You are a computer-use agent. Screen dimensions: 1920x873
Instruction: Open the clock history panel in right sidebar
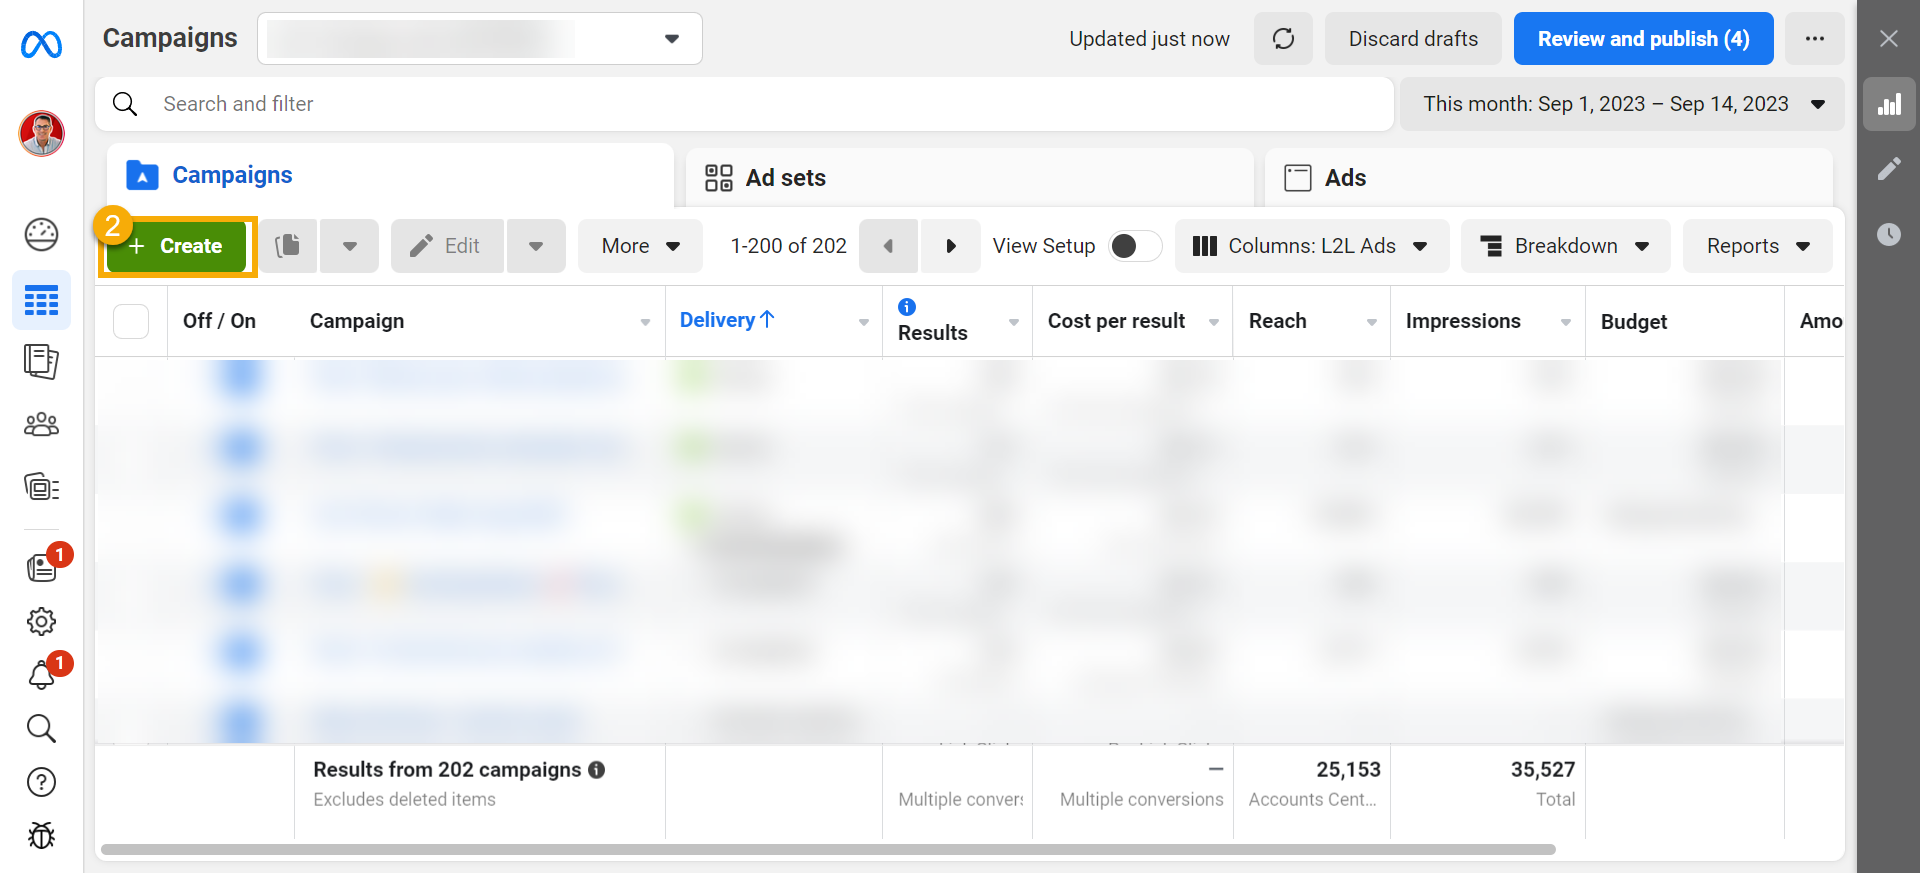pyautogui.click(x=1888, y=235)
